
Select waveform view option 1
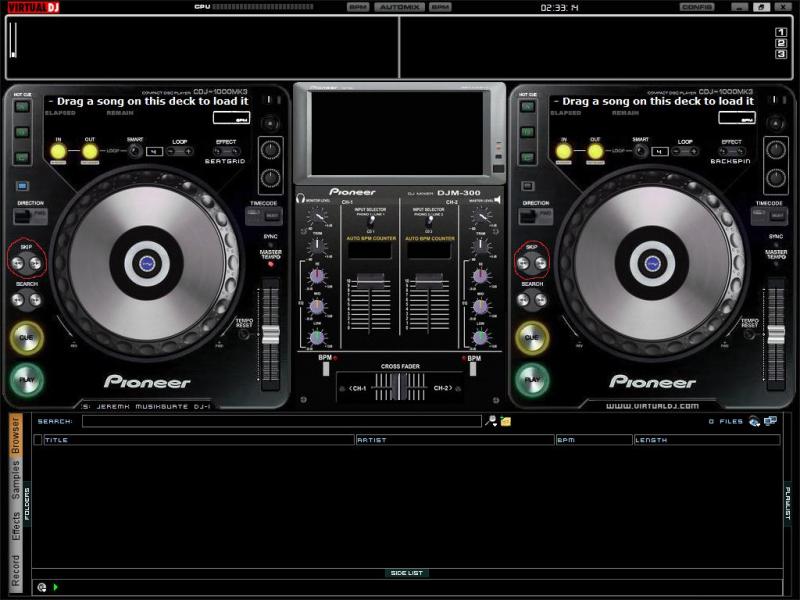(781, 32)
